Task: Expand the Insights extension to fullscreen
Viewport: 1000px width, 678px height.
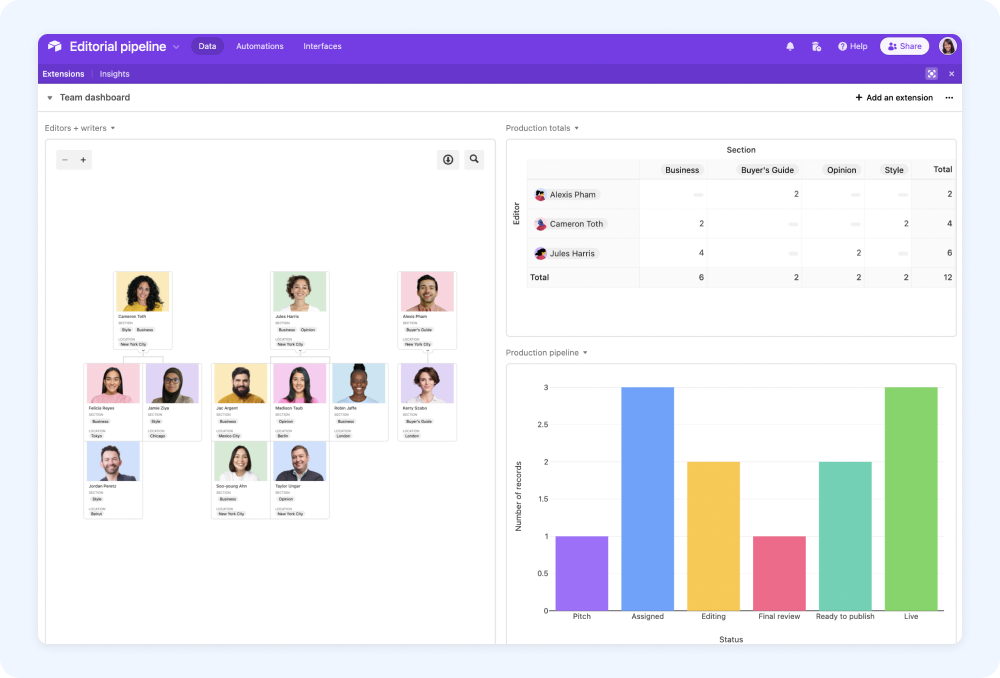Action: click(x=931, y=73)
